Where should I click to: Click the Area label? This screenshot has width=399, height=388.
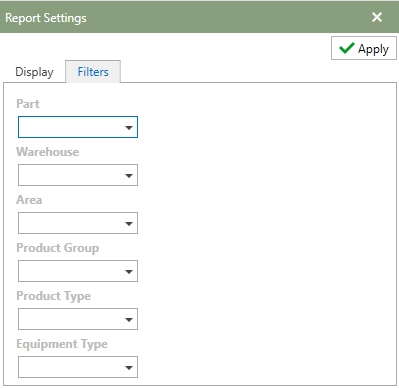coord(29,200)
